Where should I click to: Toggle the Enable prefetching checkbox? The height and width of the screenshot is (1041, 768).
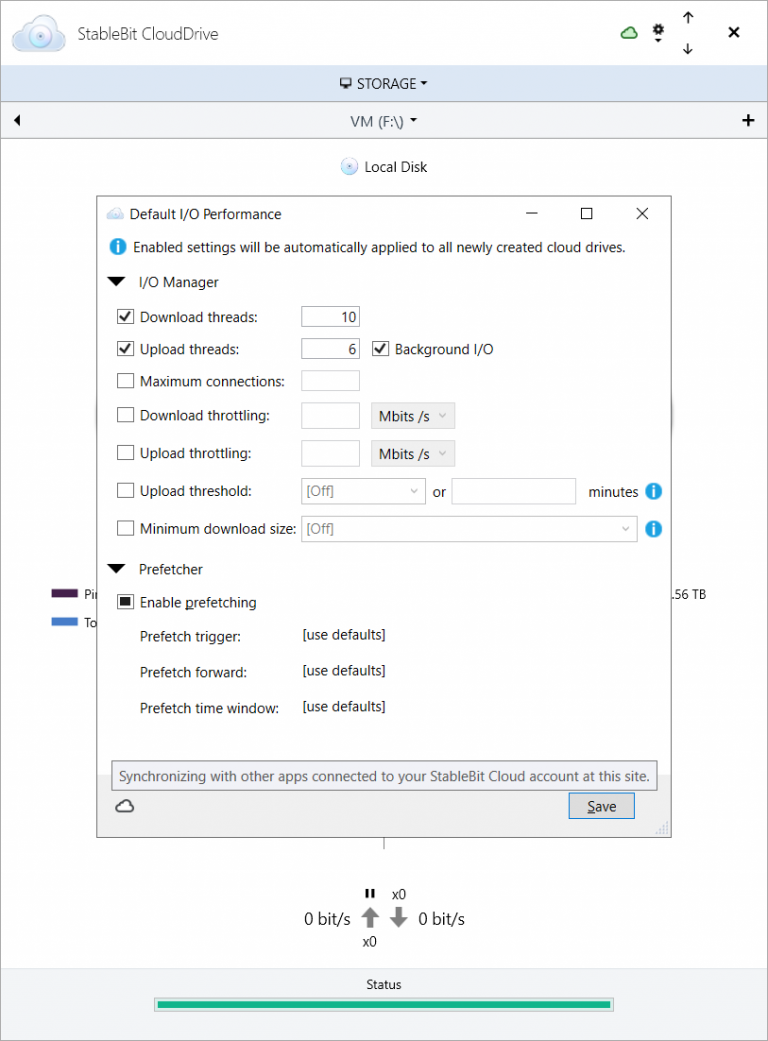click(126, 602)
